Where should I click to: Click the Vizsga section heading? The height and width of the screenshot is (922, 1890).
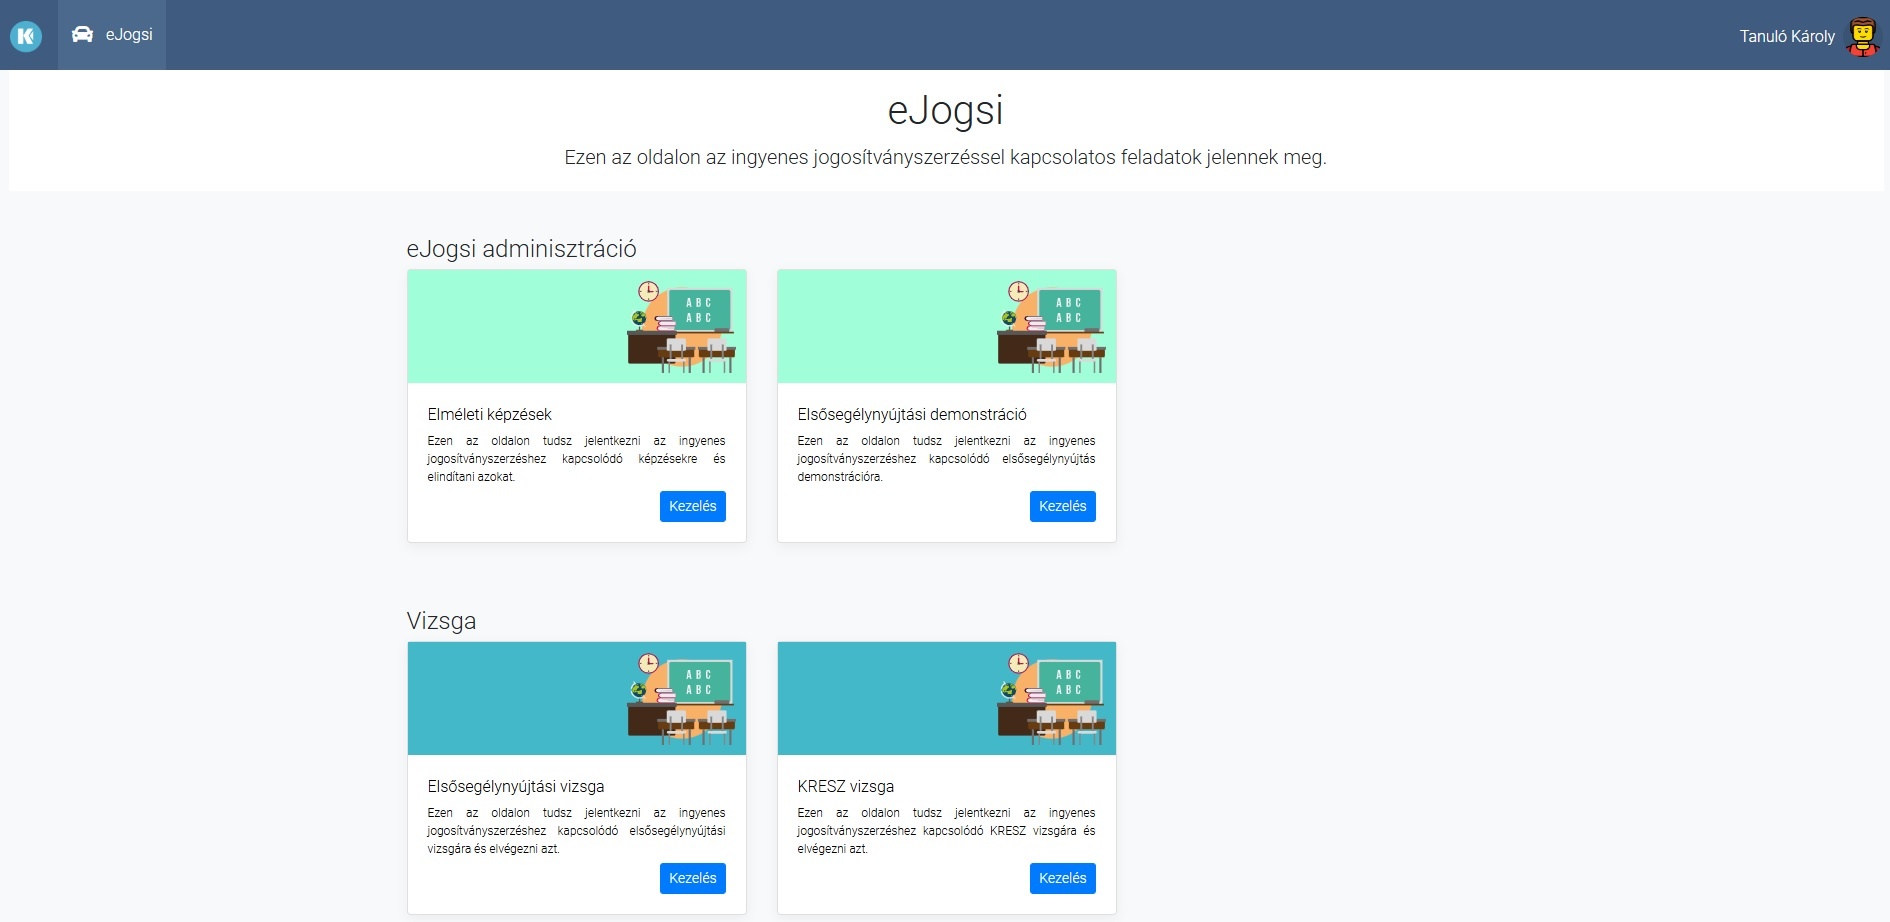(x=441, y=621)
